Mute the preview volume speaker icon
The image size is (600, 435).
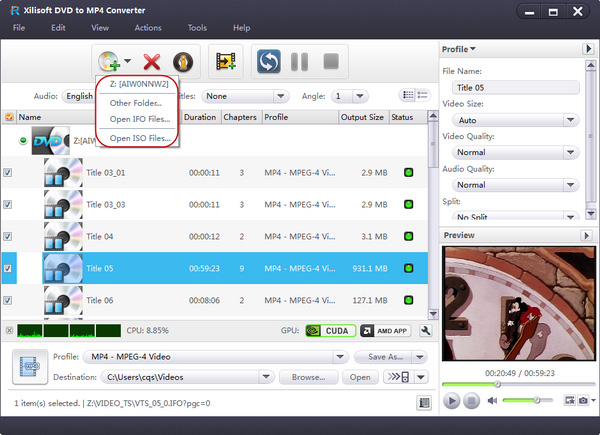click(x=492, y=401)
